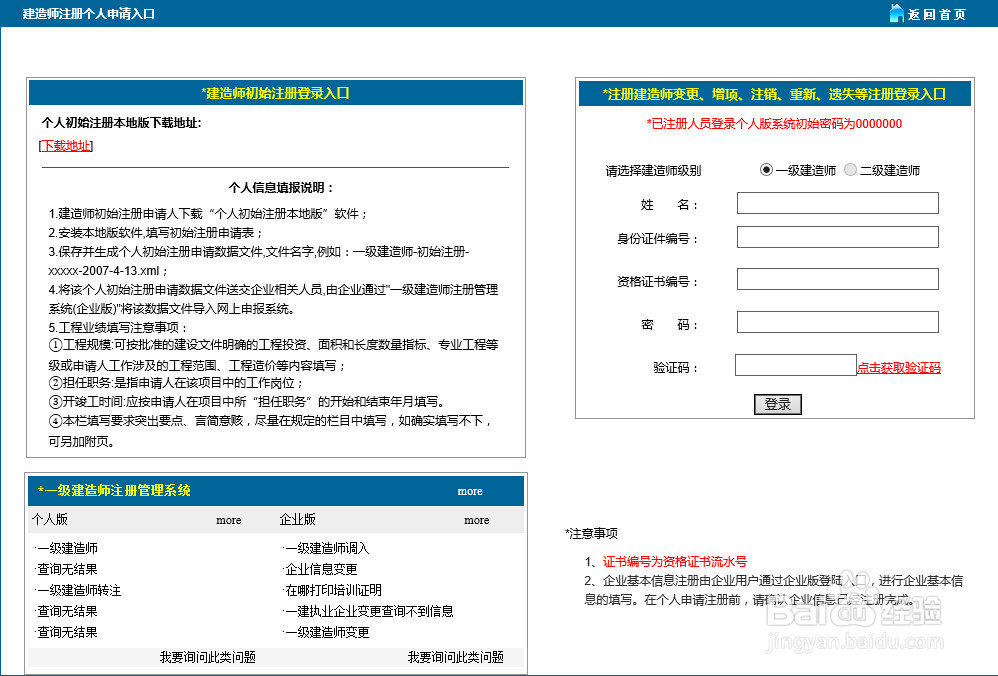
Task: Open the 个人版 section heading
Action: pyautogui.click(x=50, y=519)
